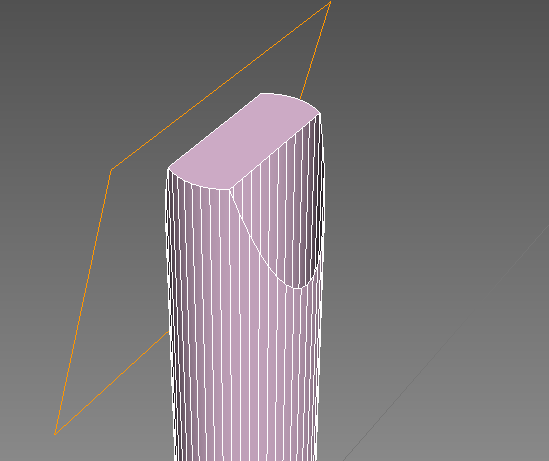Click the orange plane's middle-left corner vertex
This screenshot has width=549, height=461.
[111, 170]
